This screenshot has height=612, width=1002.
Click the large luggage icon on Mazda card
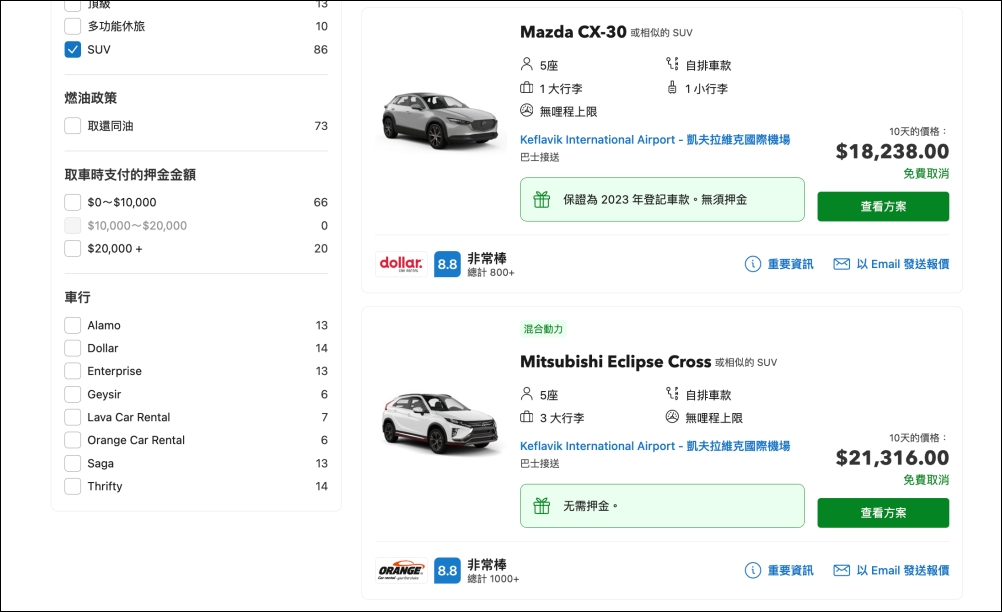527,88
